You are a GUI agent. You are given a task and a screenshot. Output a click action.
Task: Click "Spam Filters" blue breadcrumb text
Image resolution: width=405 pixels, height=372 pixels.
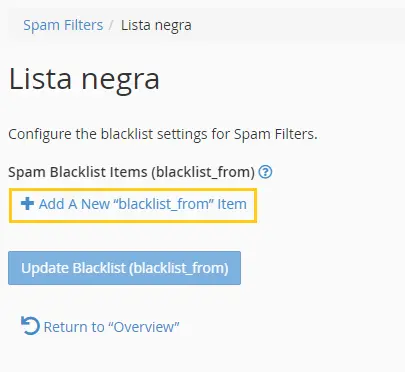[x=63, y=25]
